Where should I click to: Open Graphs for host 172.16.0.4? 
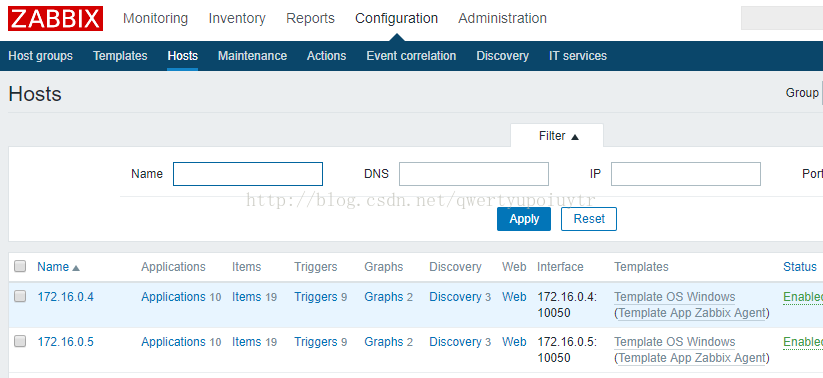384,297
